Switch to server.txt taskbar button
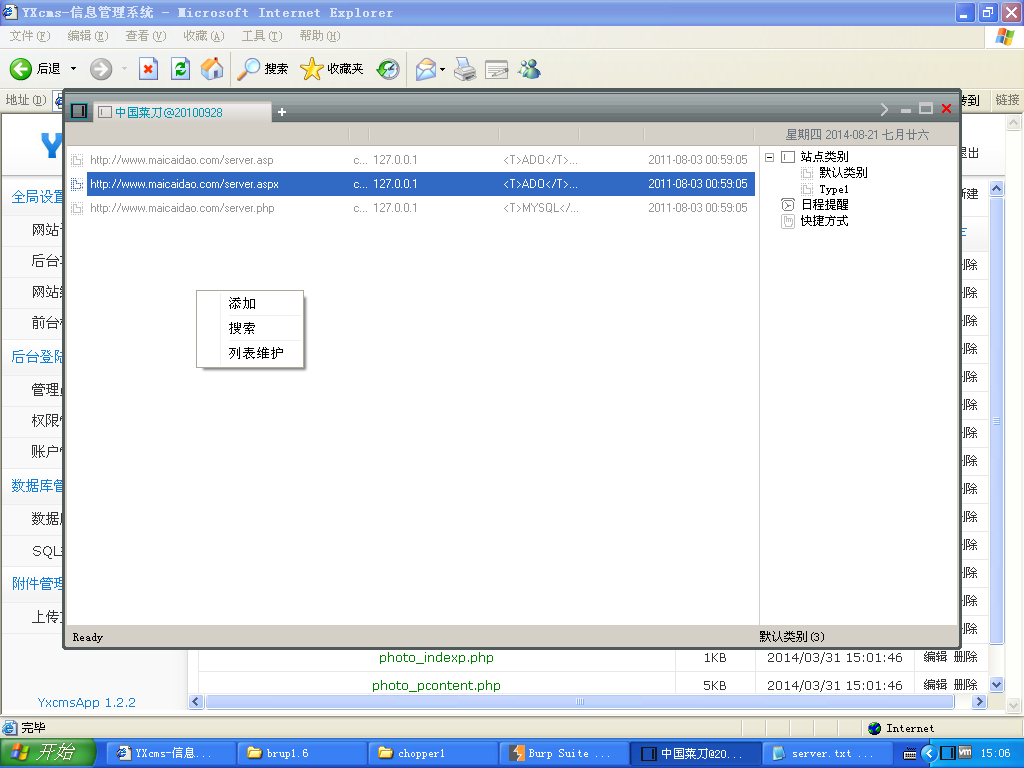This screenshot has width=1024, height=768. click(x=827, y=754)
